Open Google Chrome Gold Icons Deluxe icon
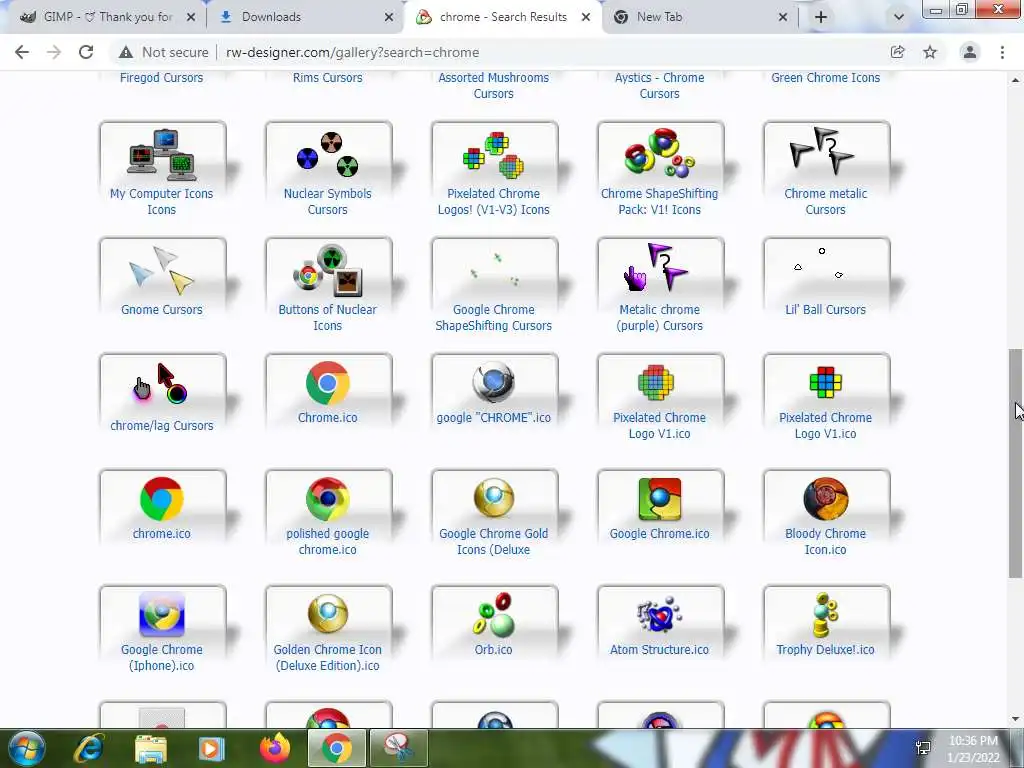 [x=494, y=498]
